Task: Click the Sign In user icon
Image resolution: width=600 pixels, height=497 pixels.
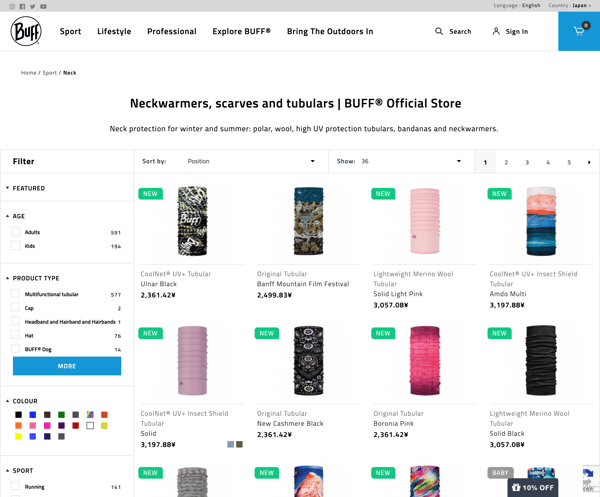Action: tap(496, 31)
